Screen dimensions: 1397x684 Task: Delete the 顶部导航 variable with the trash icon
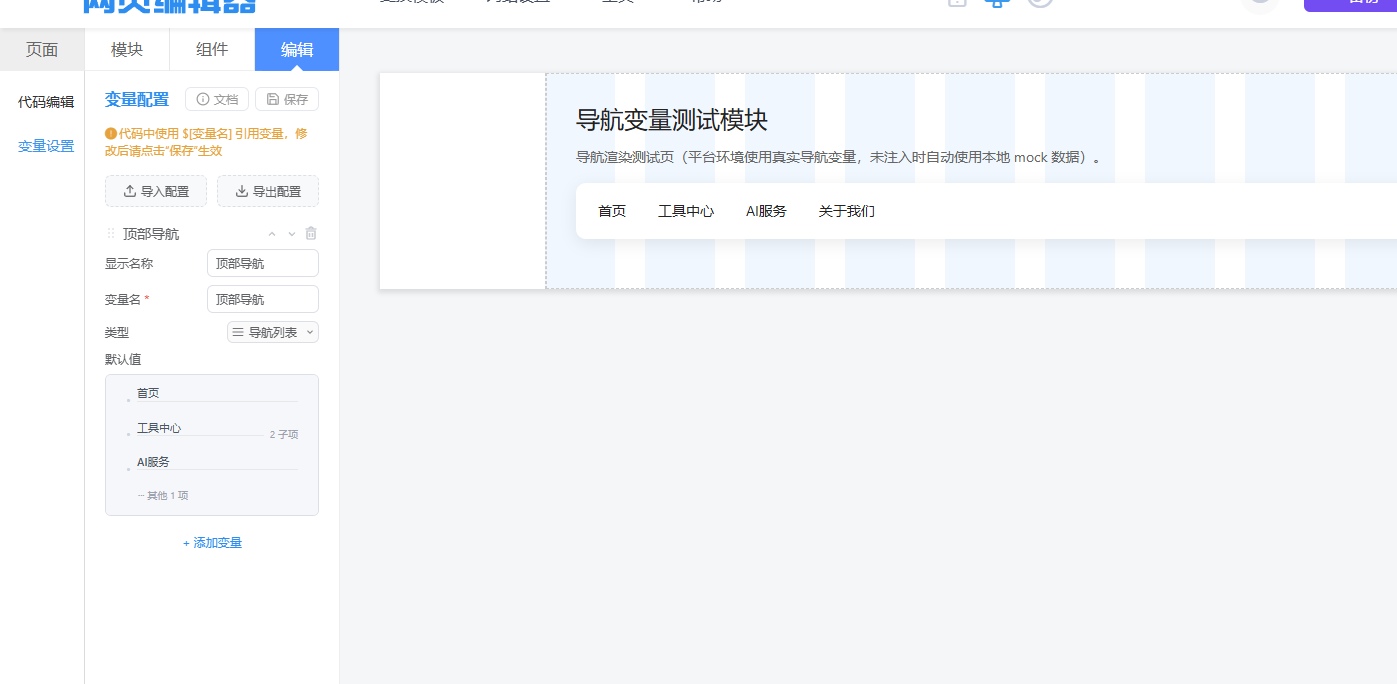(311, 233)
